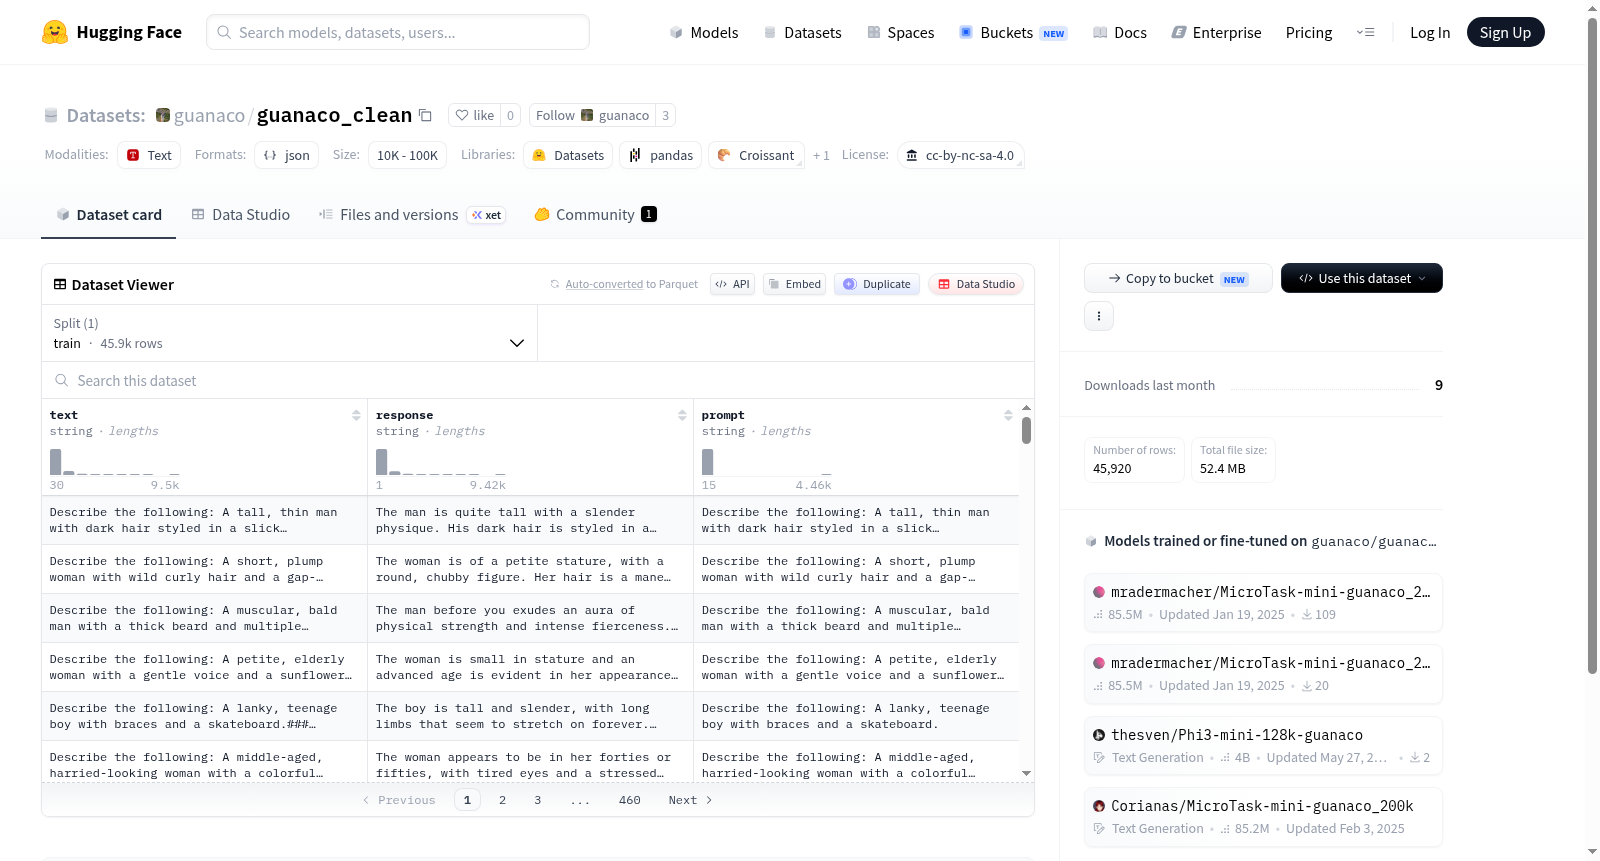1600x861 pixels.
Task: Open the Community tab
Action: (595, 214)
